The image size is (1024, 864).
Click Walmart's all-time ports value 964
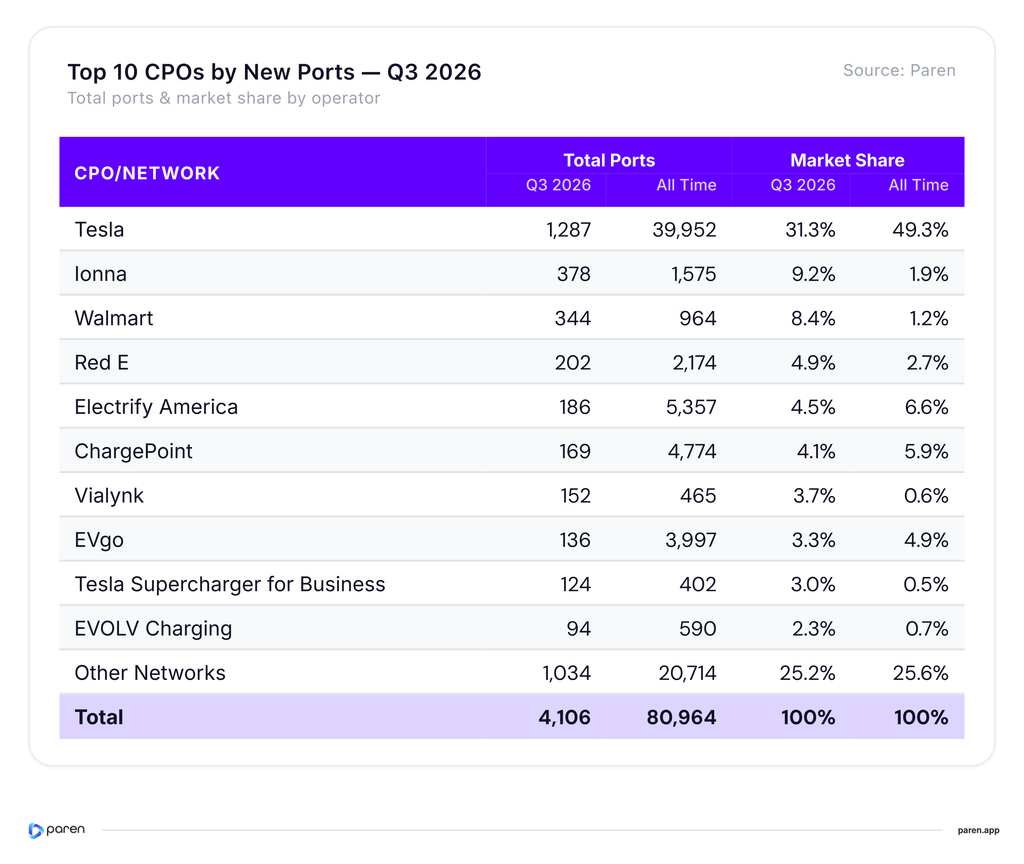click(x=697, y=318)
